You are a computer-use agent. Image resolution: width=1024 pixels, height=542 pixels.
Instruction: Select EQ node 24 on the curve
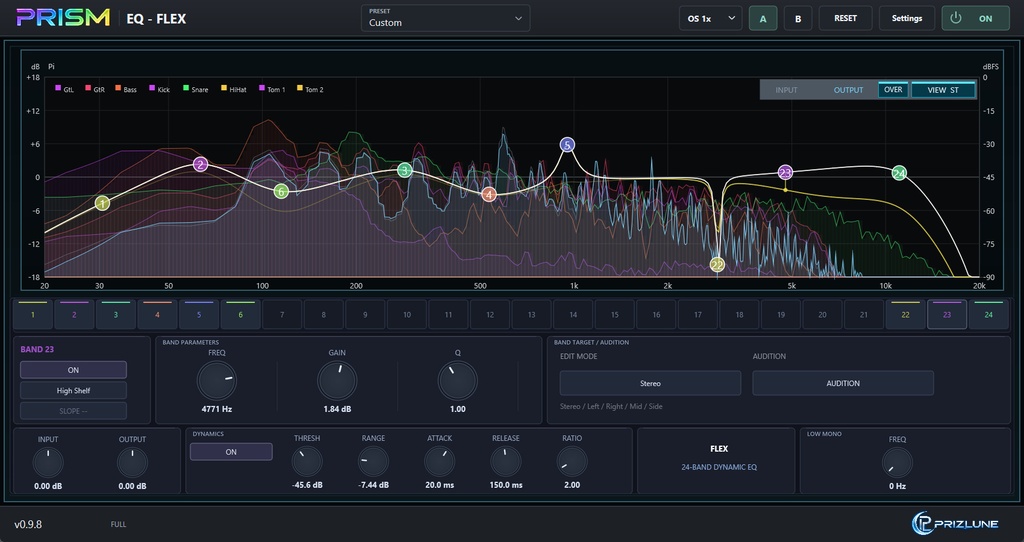pos(899,173)
